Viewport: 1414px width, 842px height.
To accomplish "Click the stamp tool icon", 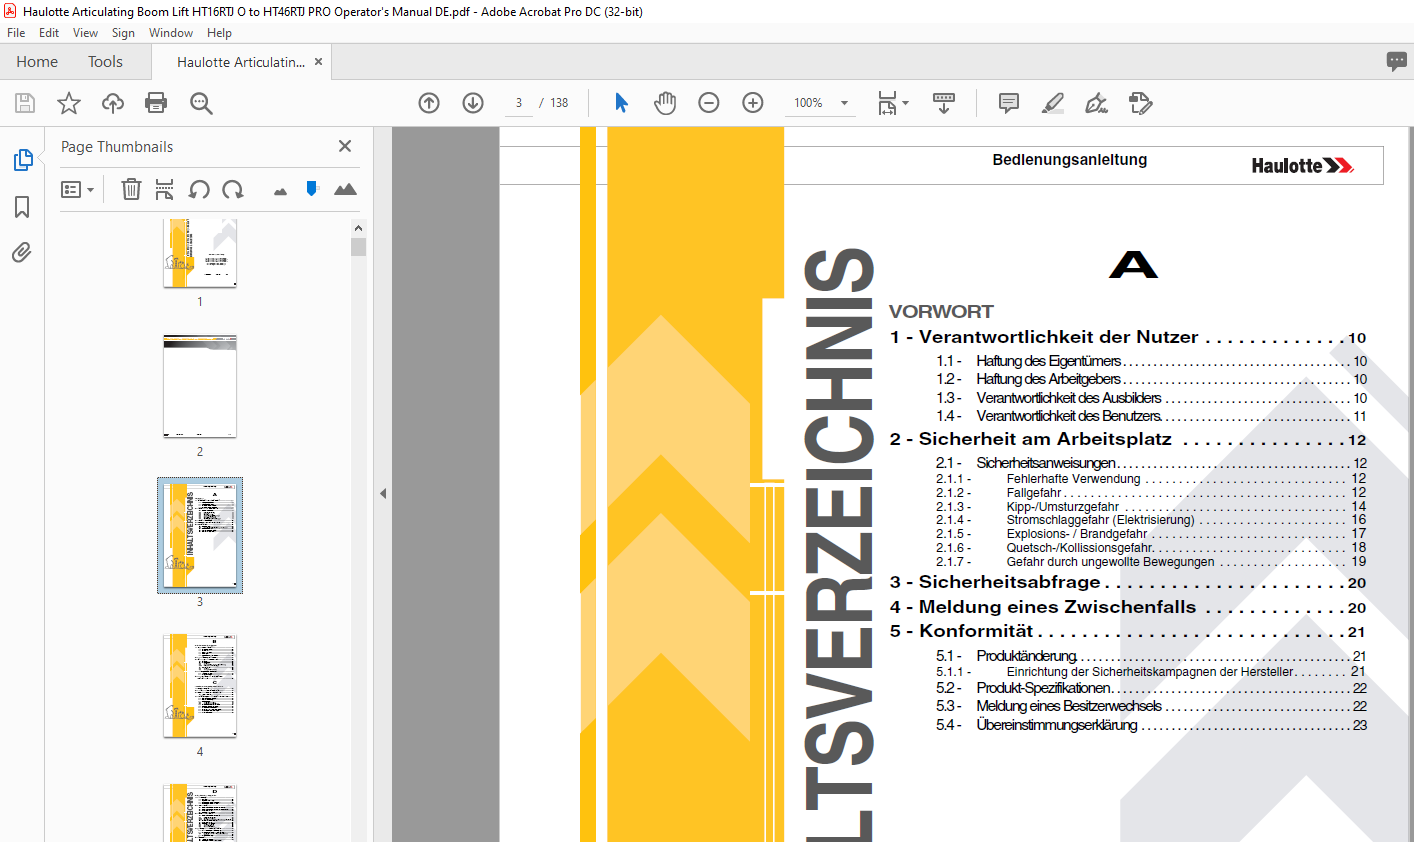I will pos(1140,103).
